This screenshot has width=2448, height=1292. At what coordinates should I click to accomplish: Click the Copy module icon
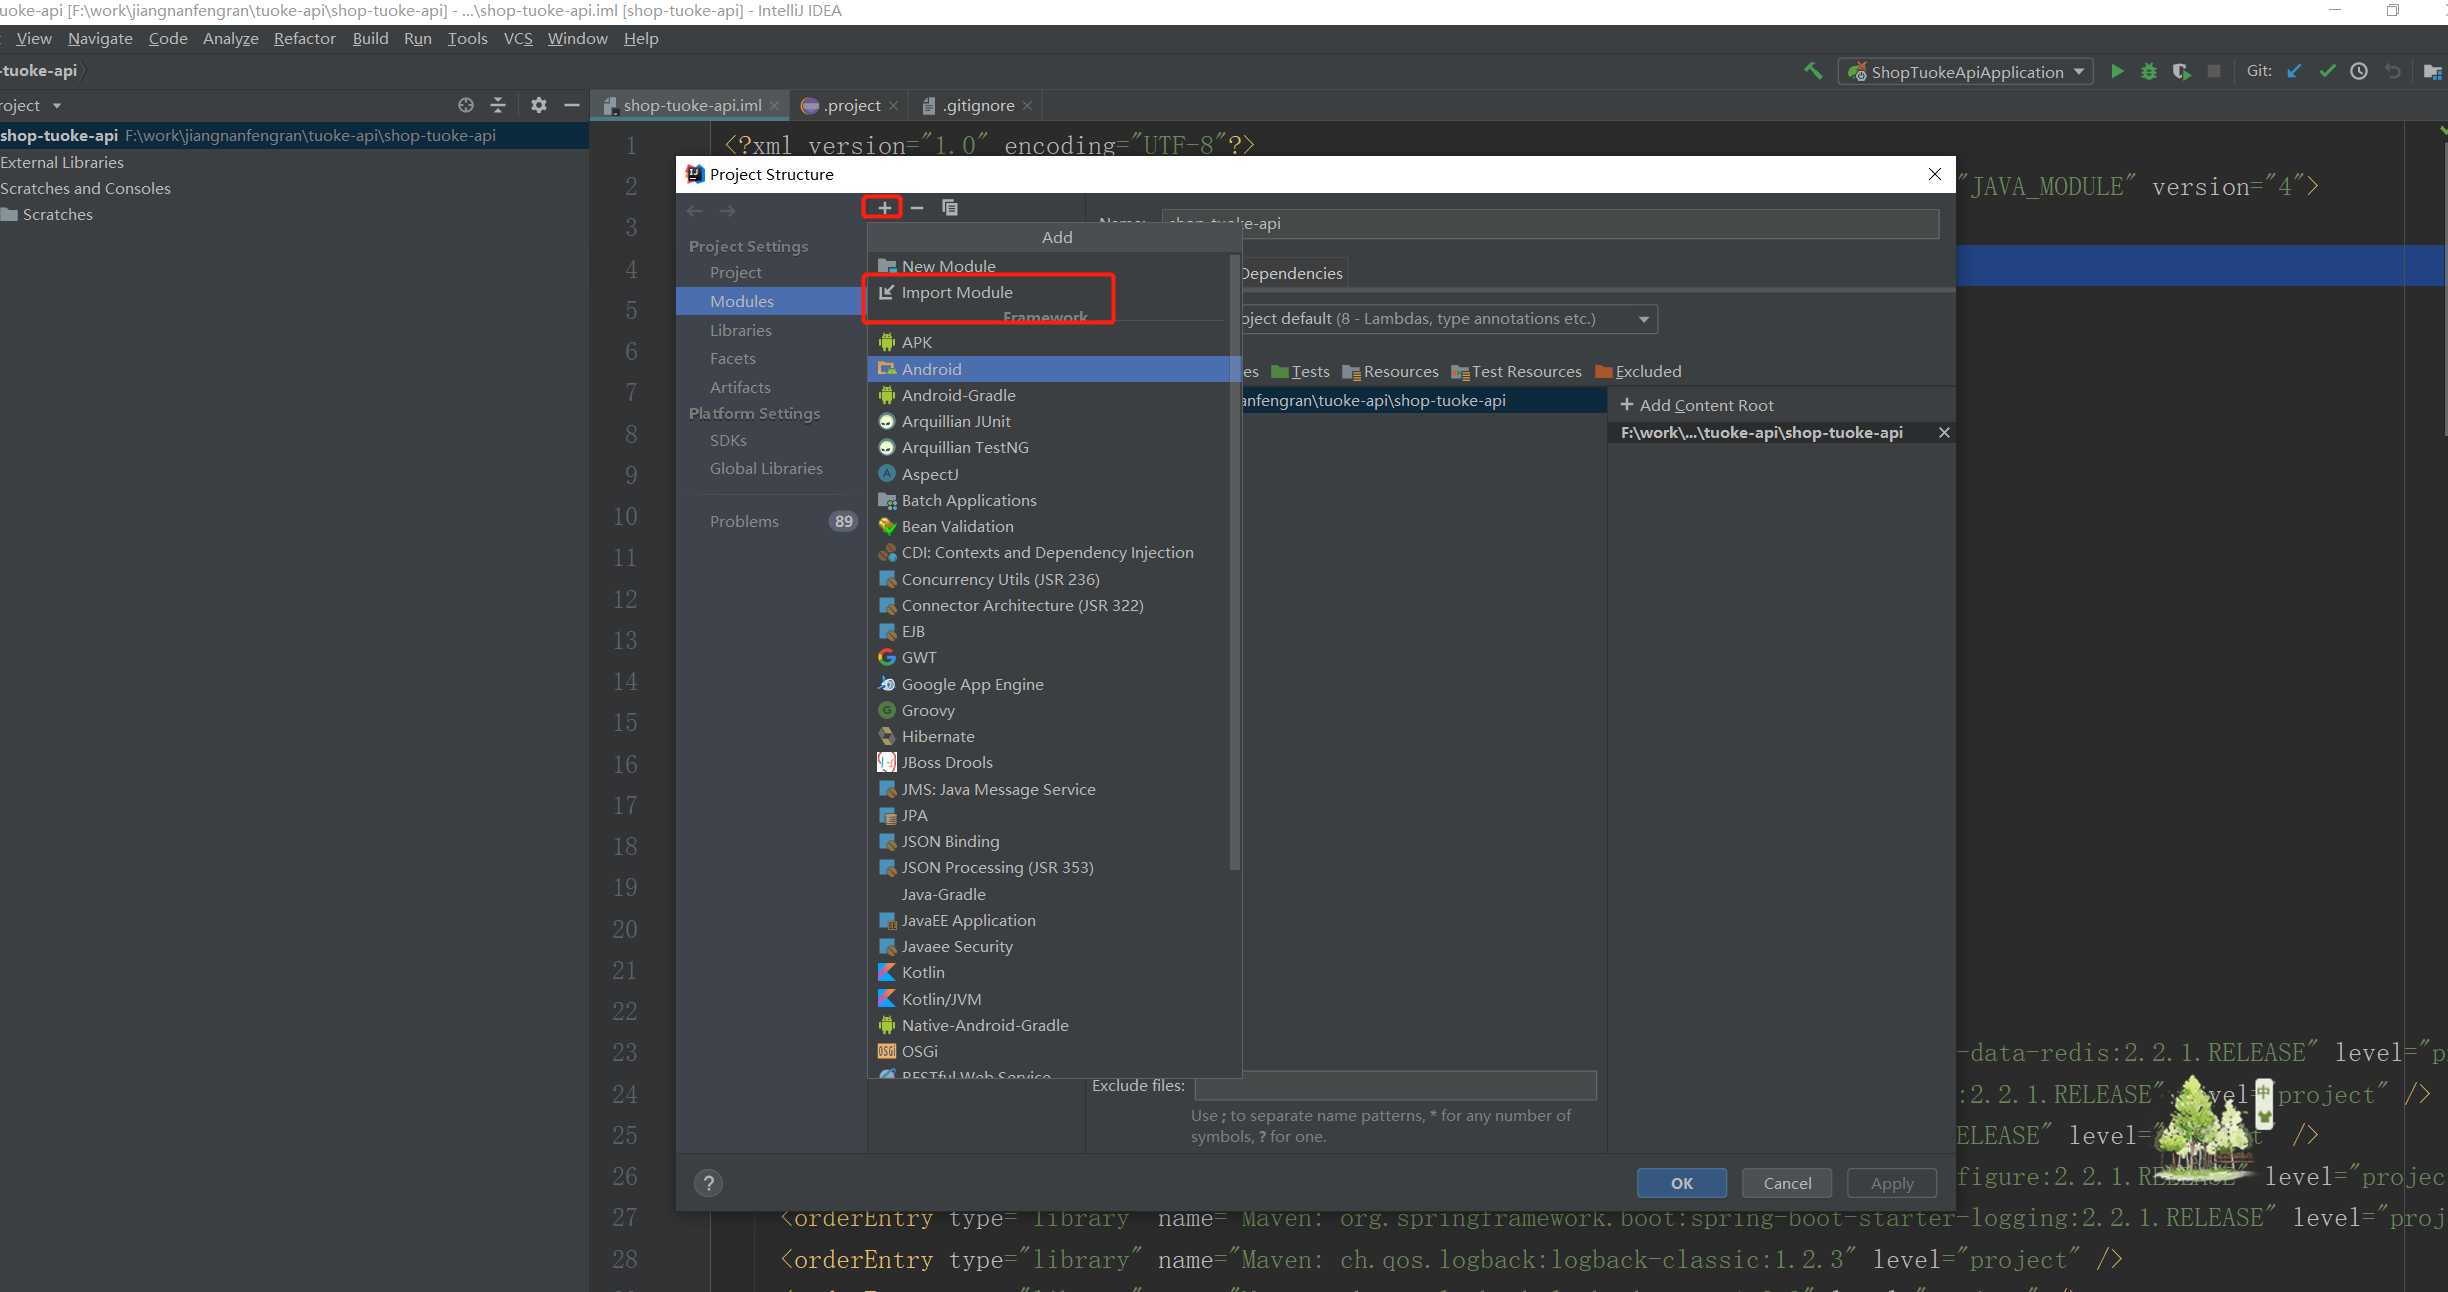pyautogui.click(x=949, y=208)
